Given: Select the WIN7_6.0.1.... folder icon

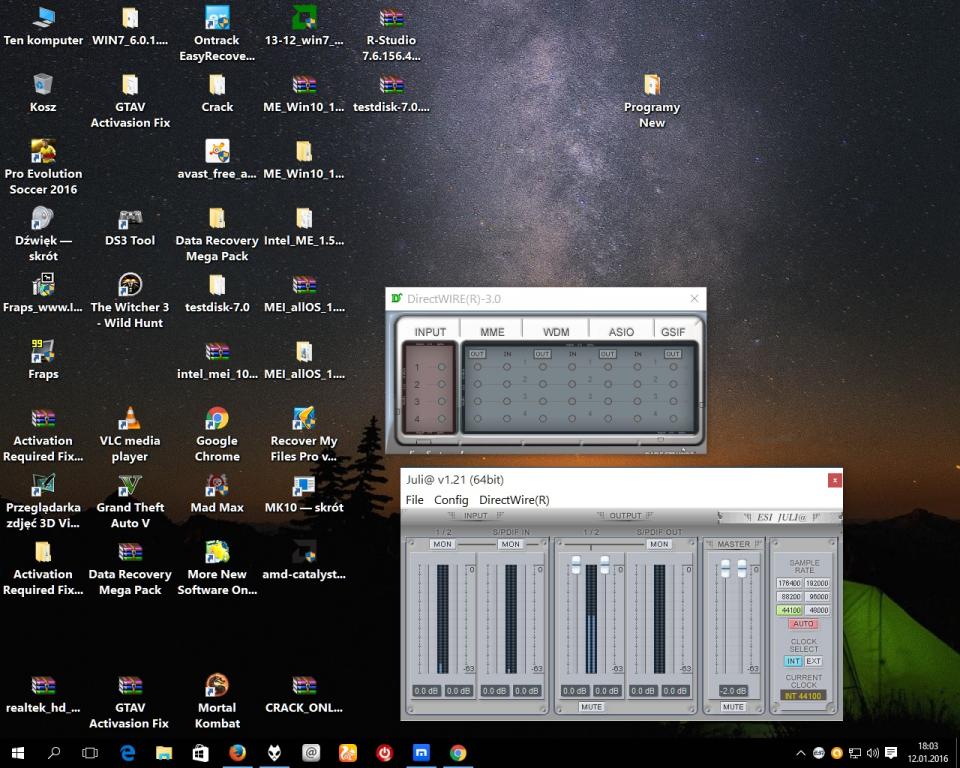Looking at the screenshot, I should click(130, 27).
